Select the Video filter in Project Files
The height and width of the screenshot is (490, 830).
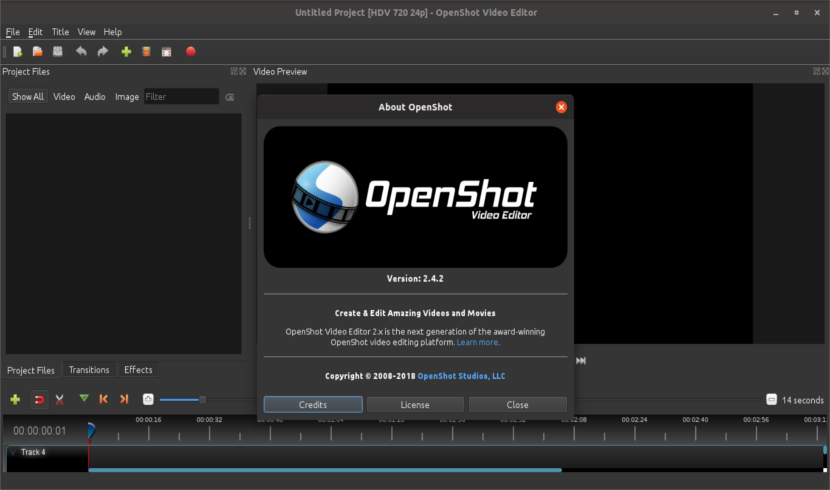tap(64, 97)
